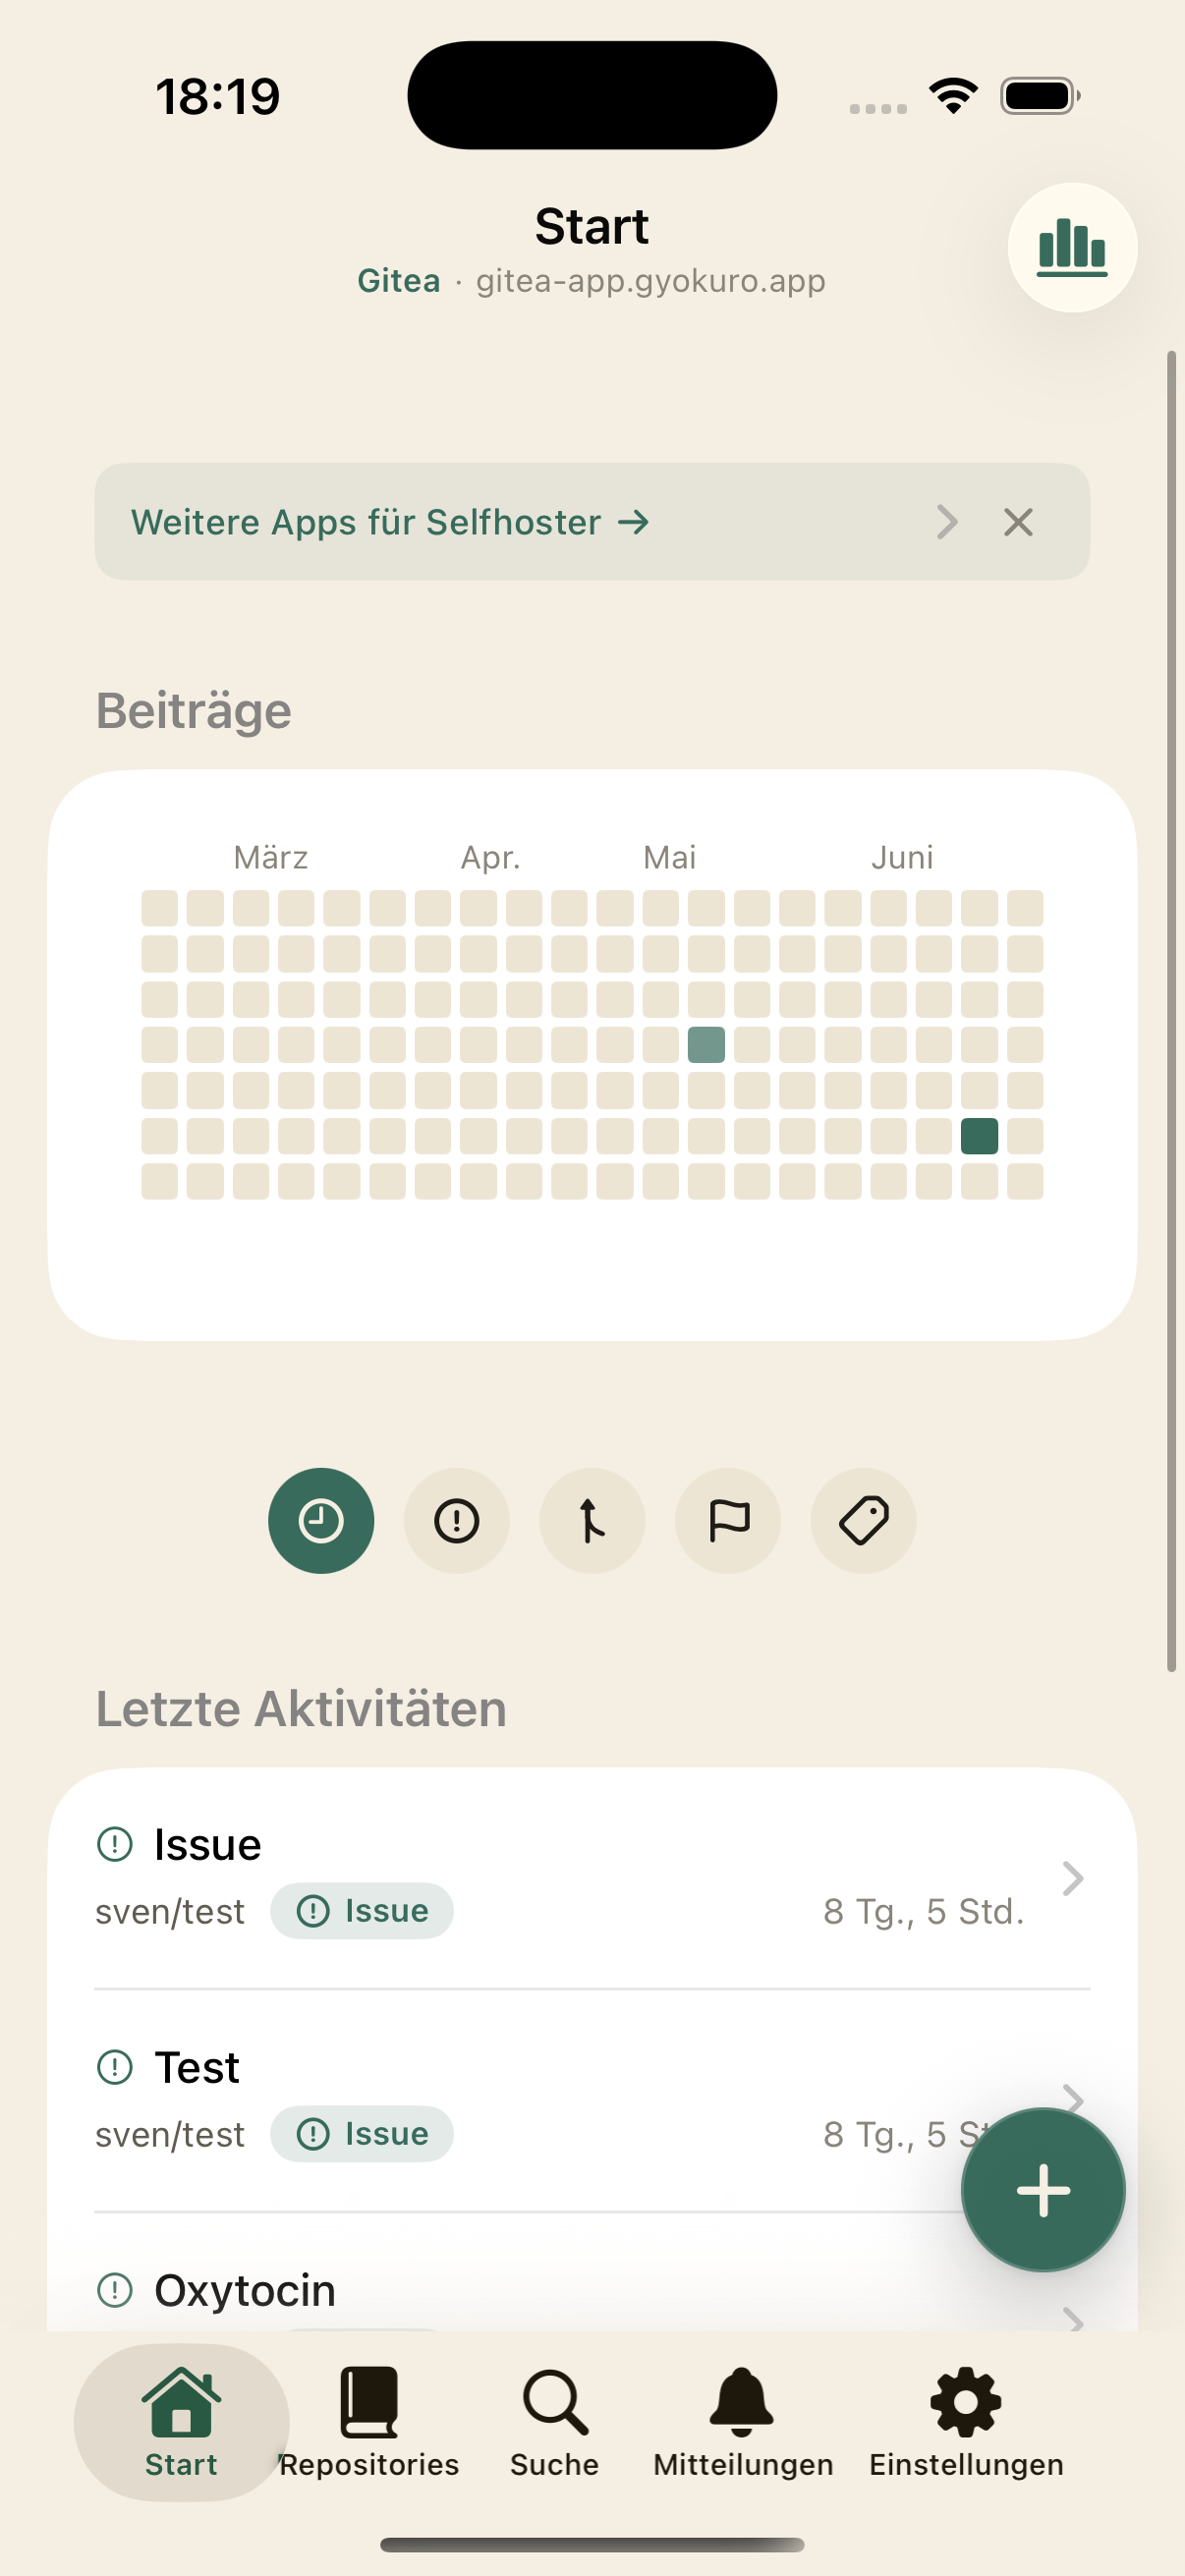Viewport: 1185px width, 2576px height.
Task: Dismiss the Selfhoster apps banner
Action: pos(1018,522)
